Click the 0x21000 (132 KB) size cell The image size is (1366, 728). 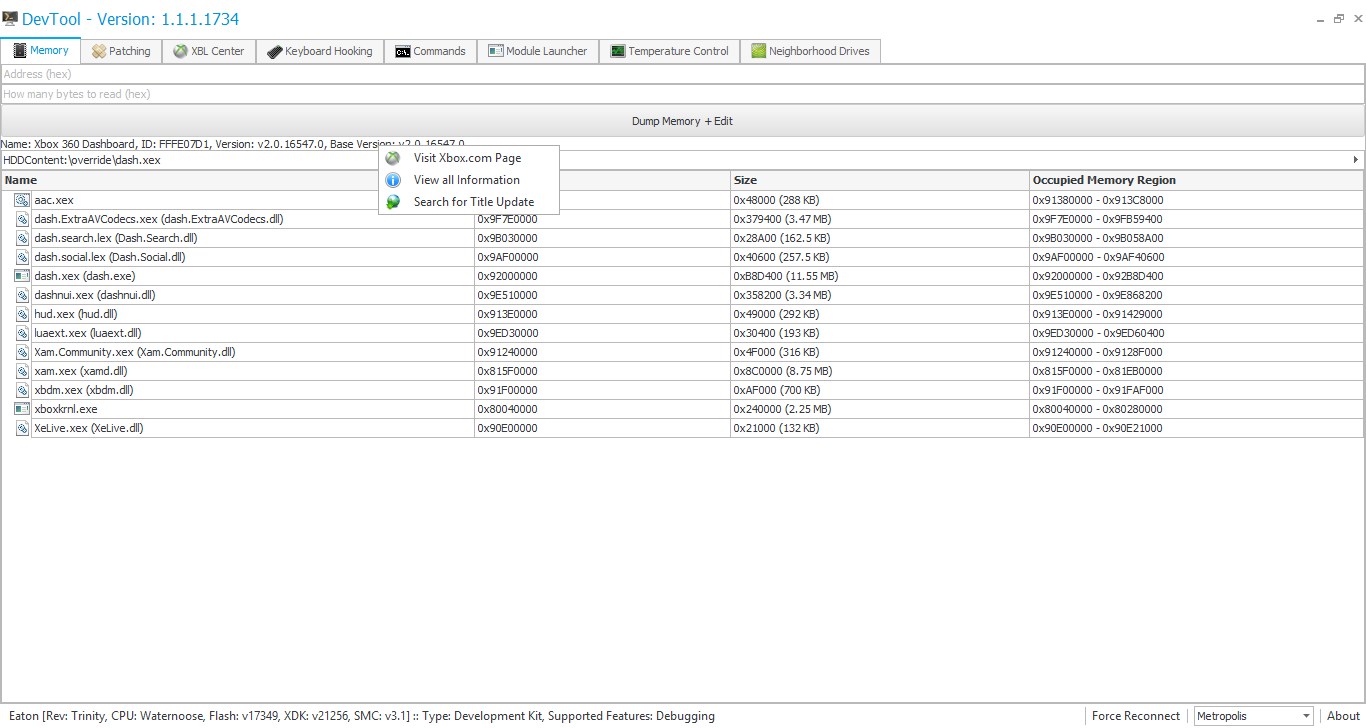click(880, 428)
